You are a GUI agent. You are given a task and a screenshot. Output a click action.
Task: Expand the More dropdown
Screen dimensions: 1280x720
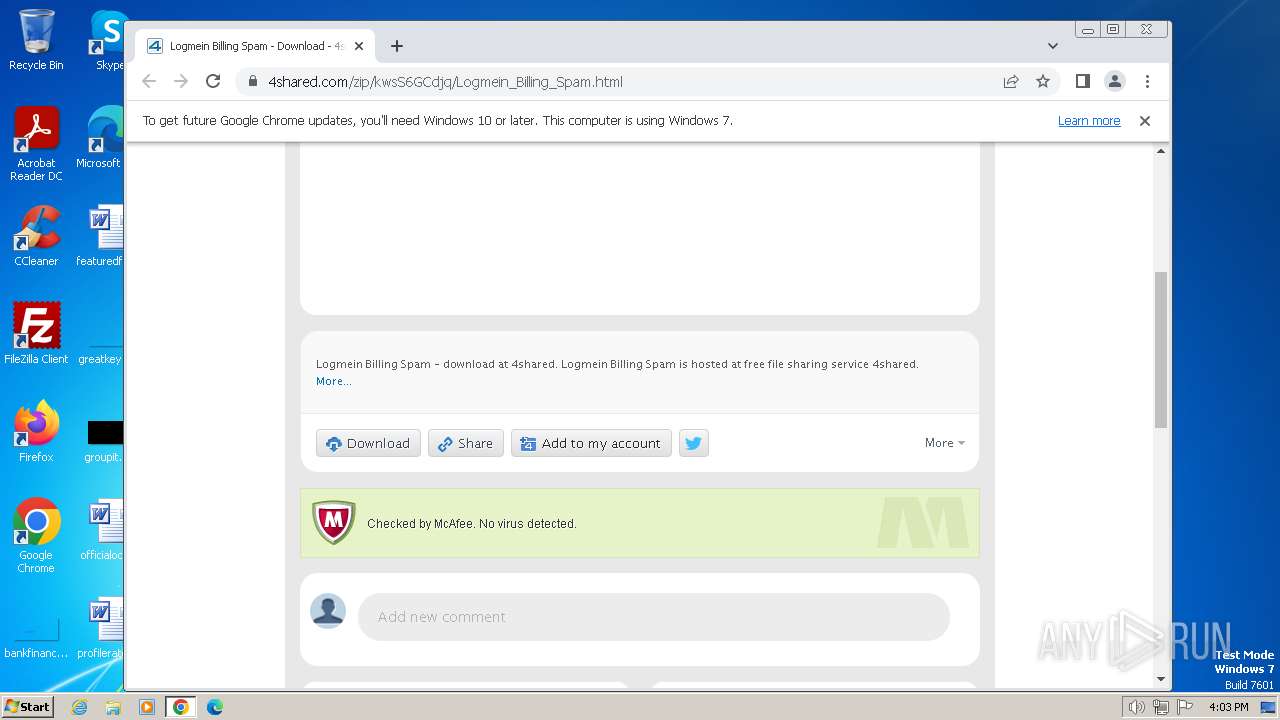point(945,443)
